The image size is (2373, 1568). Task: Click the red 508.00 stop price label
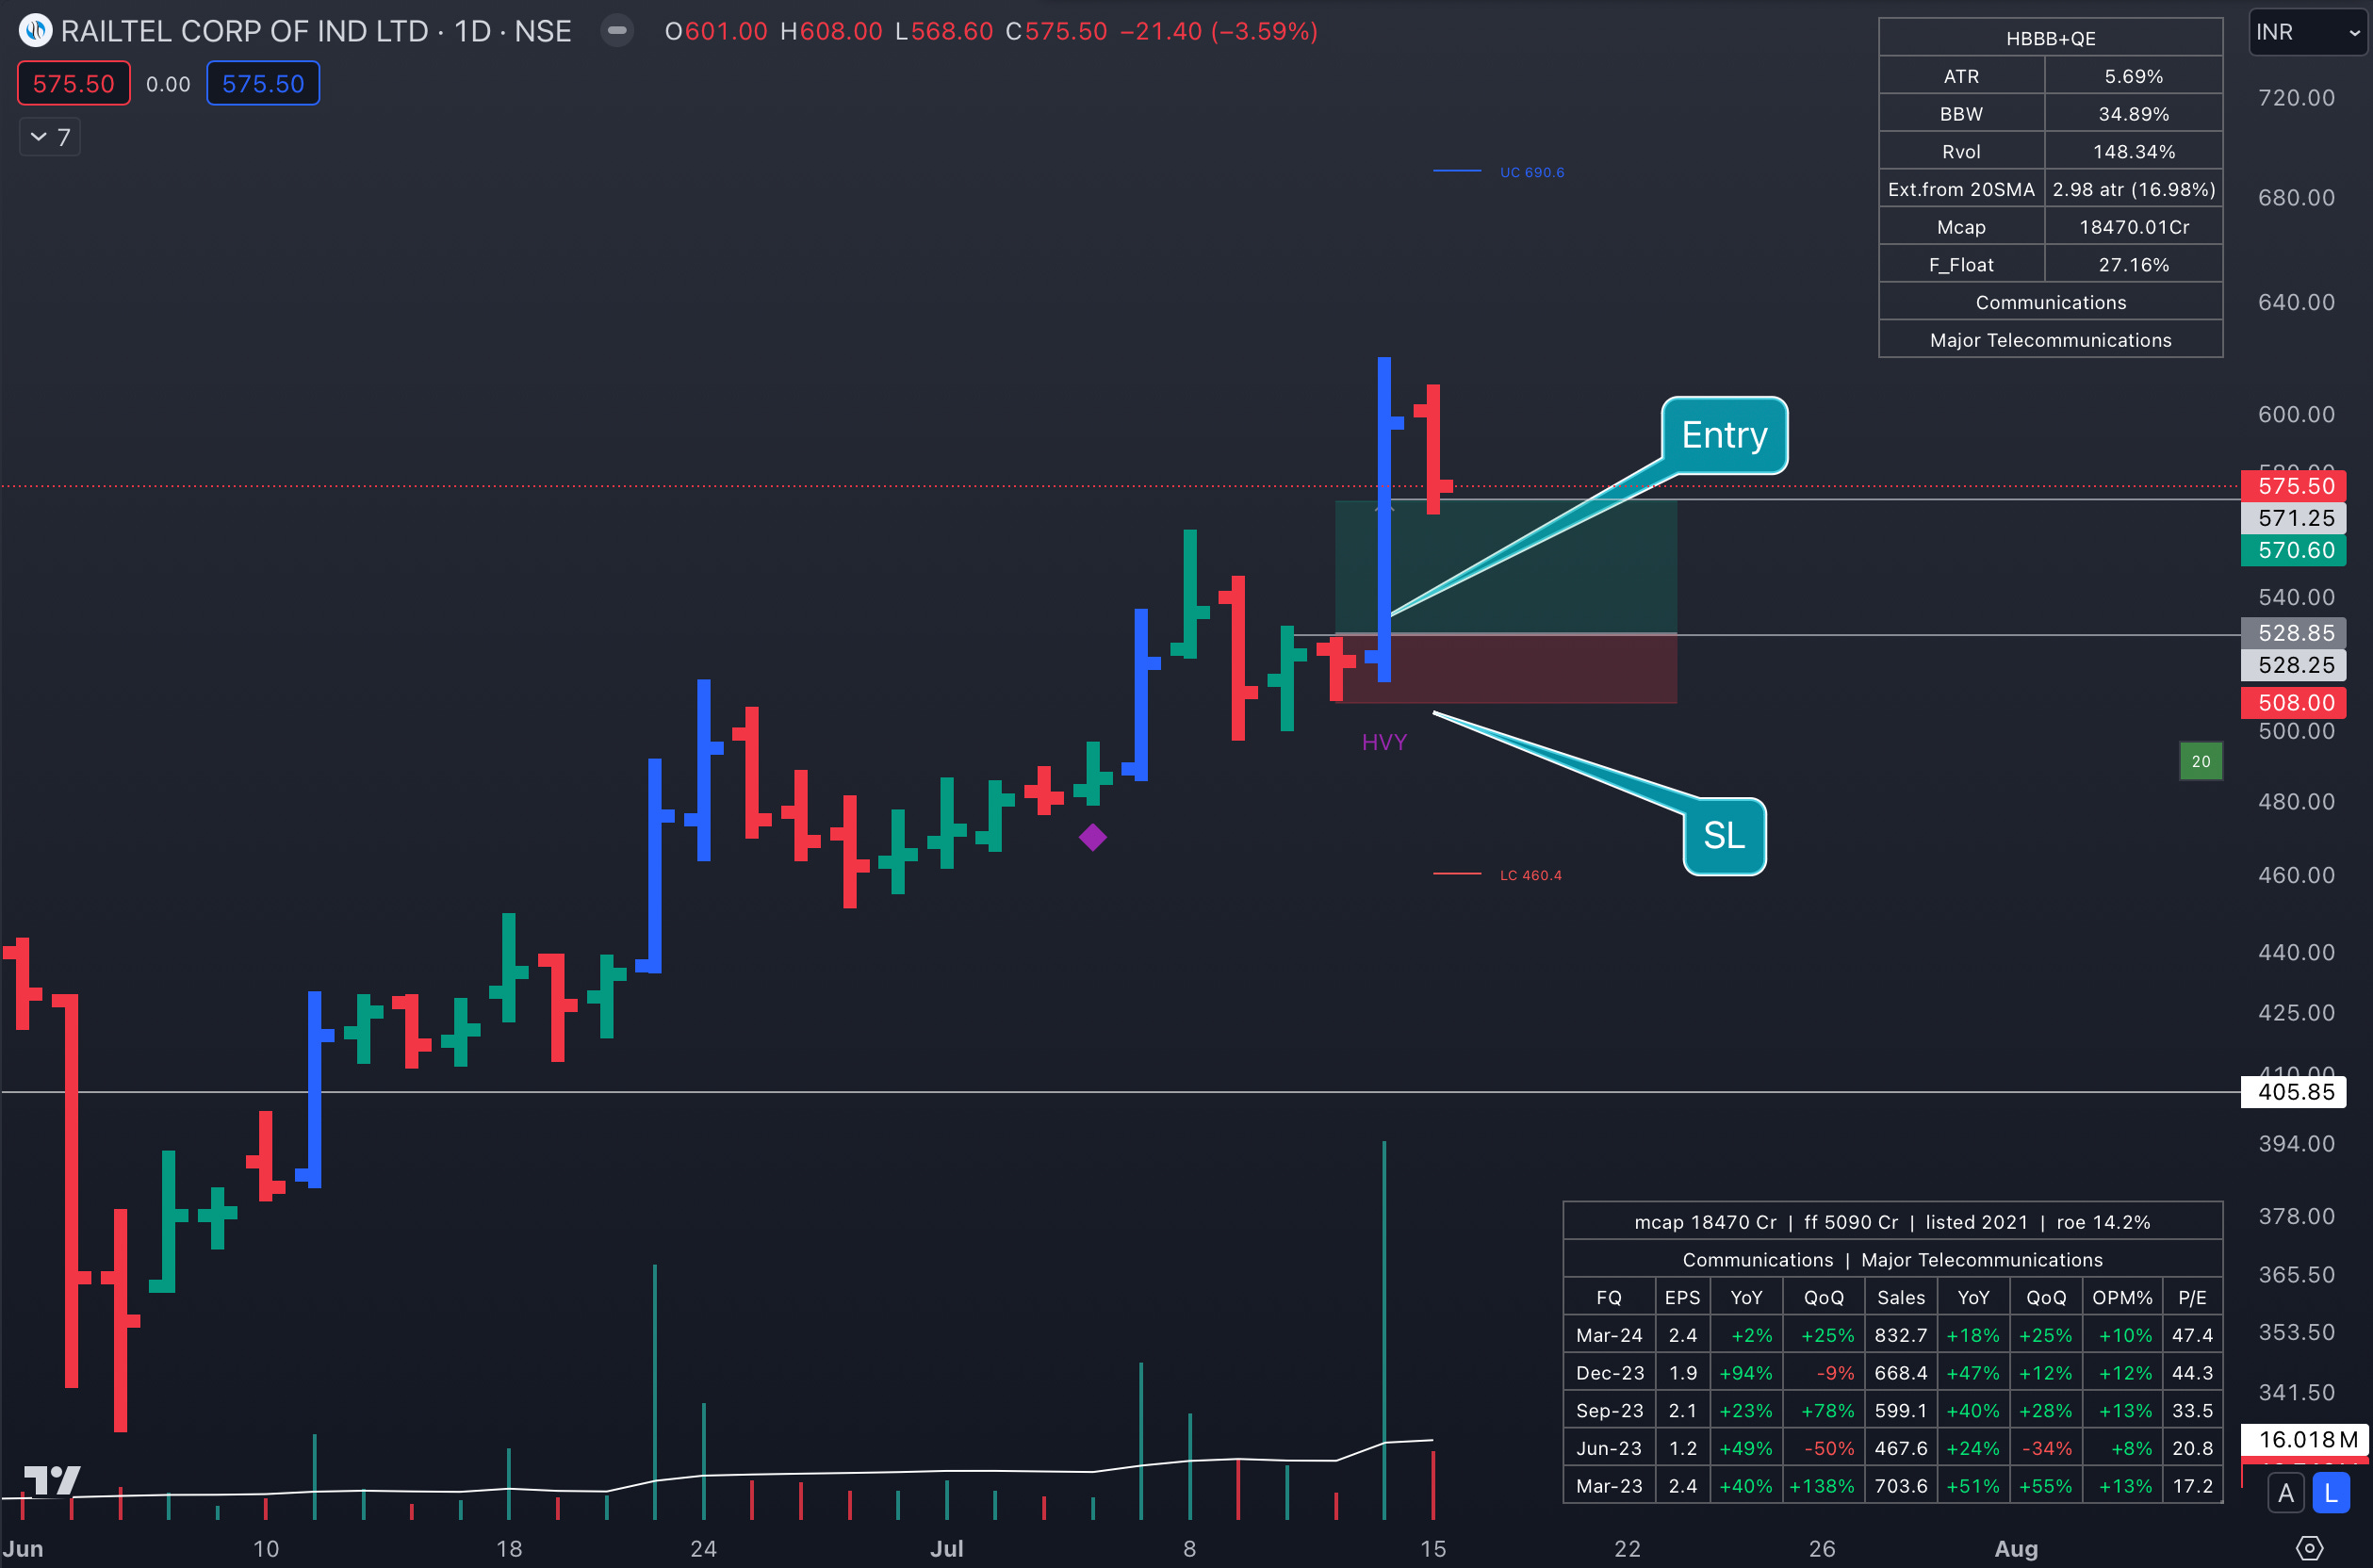2293,703
